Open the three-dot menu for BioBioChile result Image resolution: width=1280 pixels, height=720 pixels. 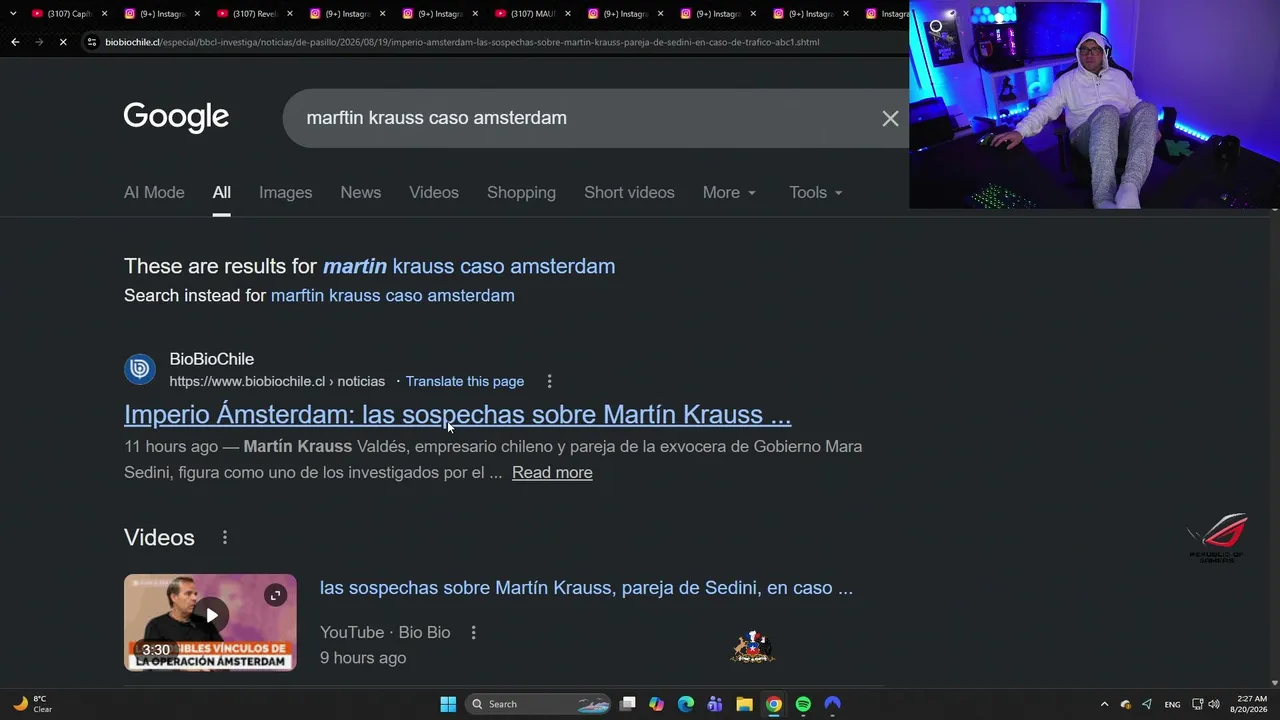[x=549, y=381]
